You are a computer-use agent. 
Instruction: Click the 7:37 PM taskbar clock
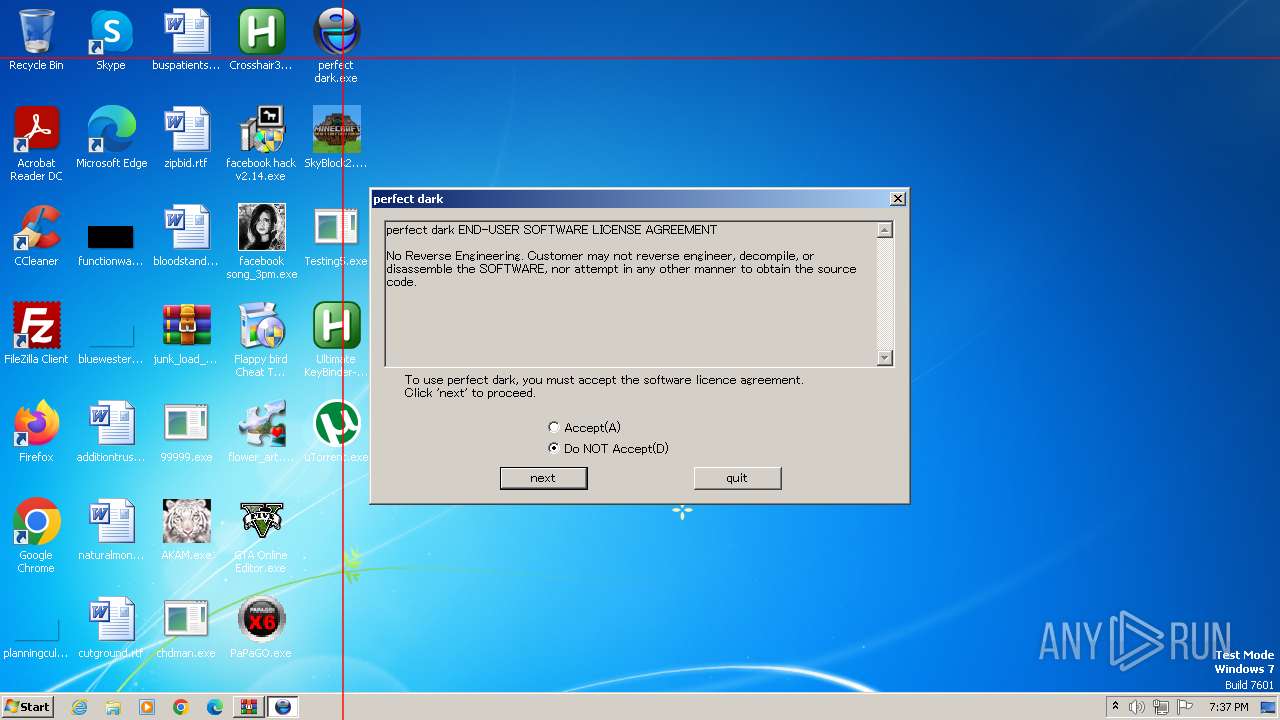pyautogui.click(x=1229, y=707)
